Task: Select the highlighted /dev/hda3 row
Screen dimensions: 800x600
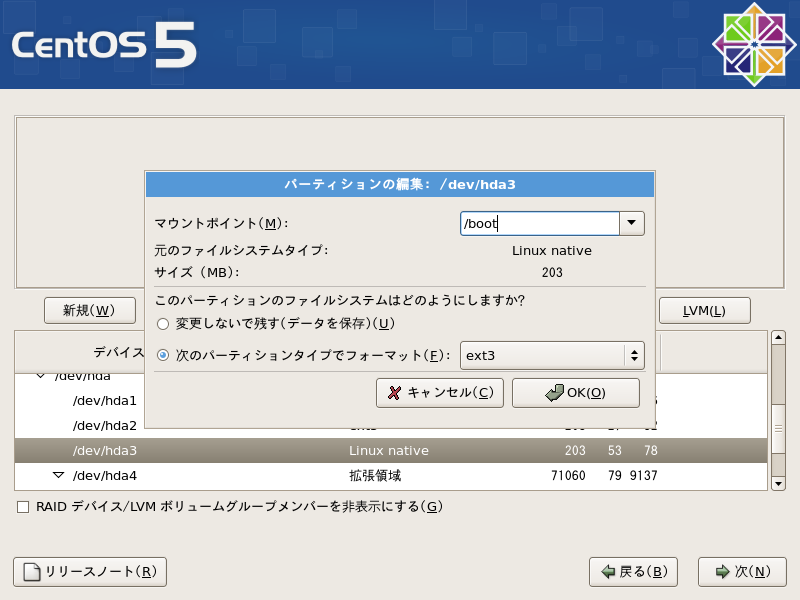Action: point(391,451)
